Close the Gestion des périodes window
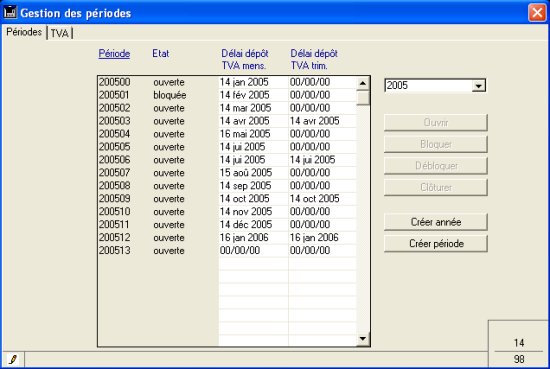The image size is (550, 369). [537, 13]
